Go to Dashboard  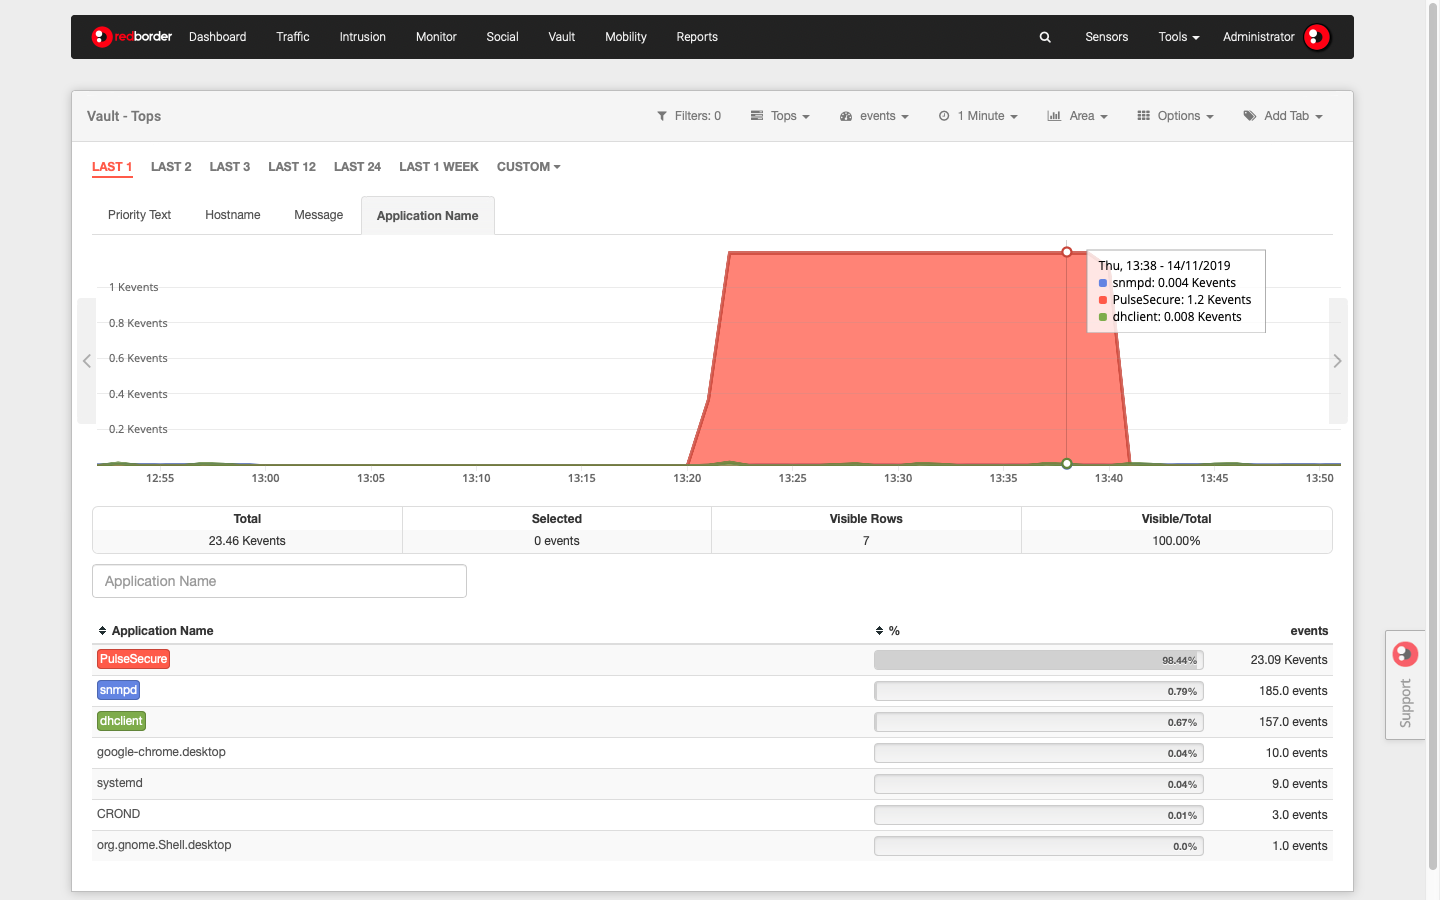217,37
